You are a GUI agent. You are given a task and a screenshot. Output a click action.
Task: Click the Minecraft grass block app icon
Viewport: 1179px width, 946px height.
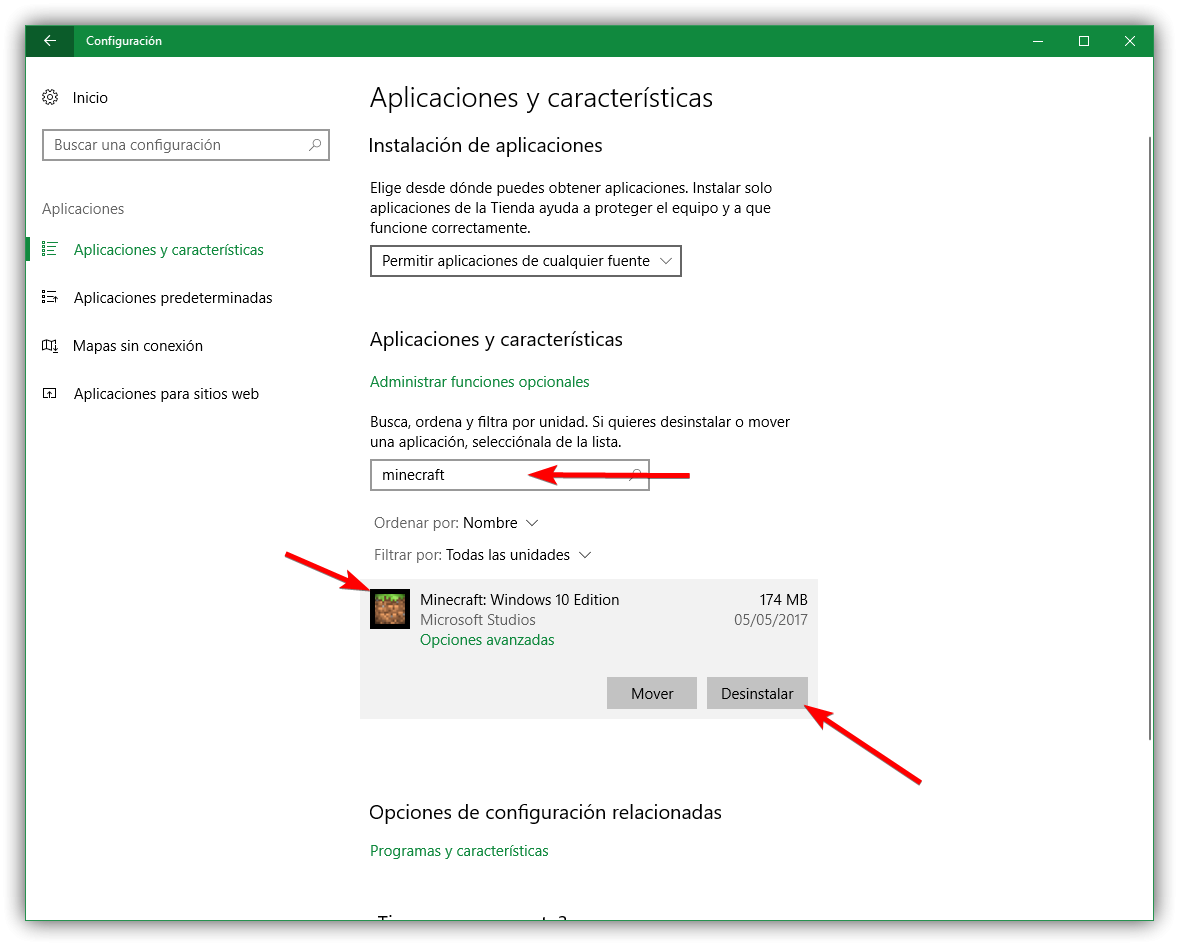[389, 609]
